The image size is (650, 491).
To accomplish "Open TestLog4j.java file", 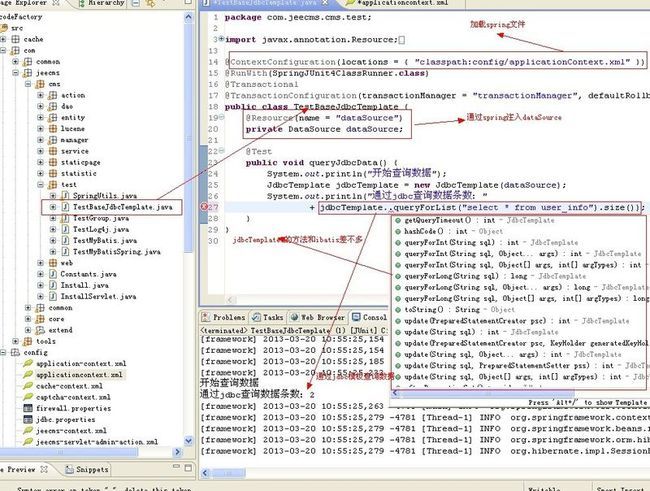I will point(101,229).
